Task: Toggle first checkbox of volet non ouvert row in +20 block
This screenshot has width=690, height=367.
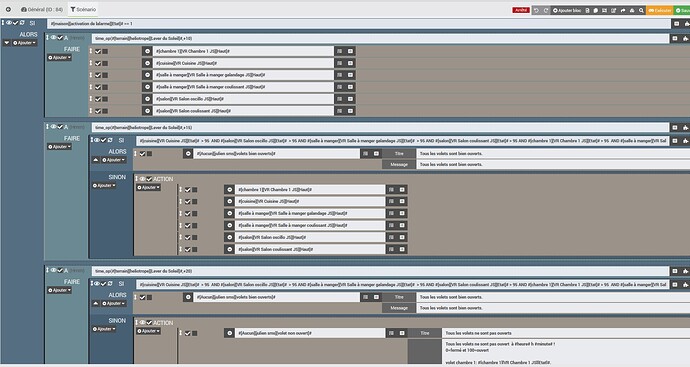Action: [x=187, y=334]
